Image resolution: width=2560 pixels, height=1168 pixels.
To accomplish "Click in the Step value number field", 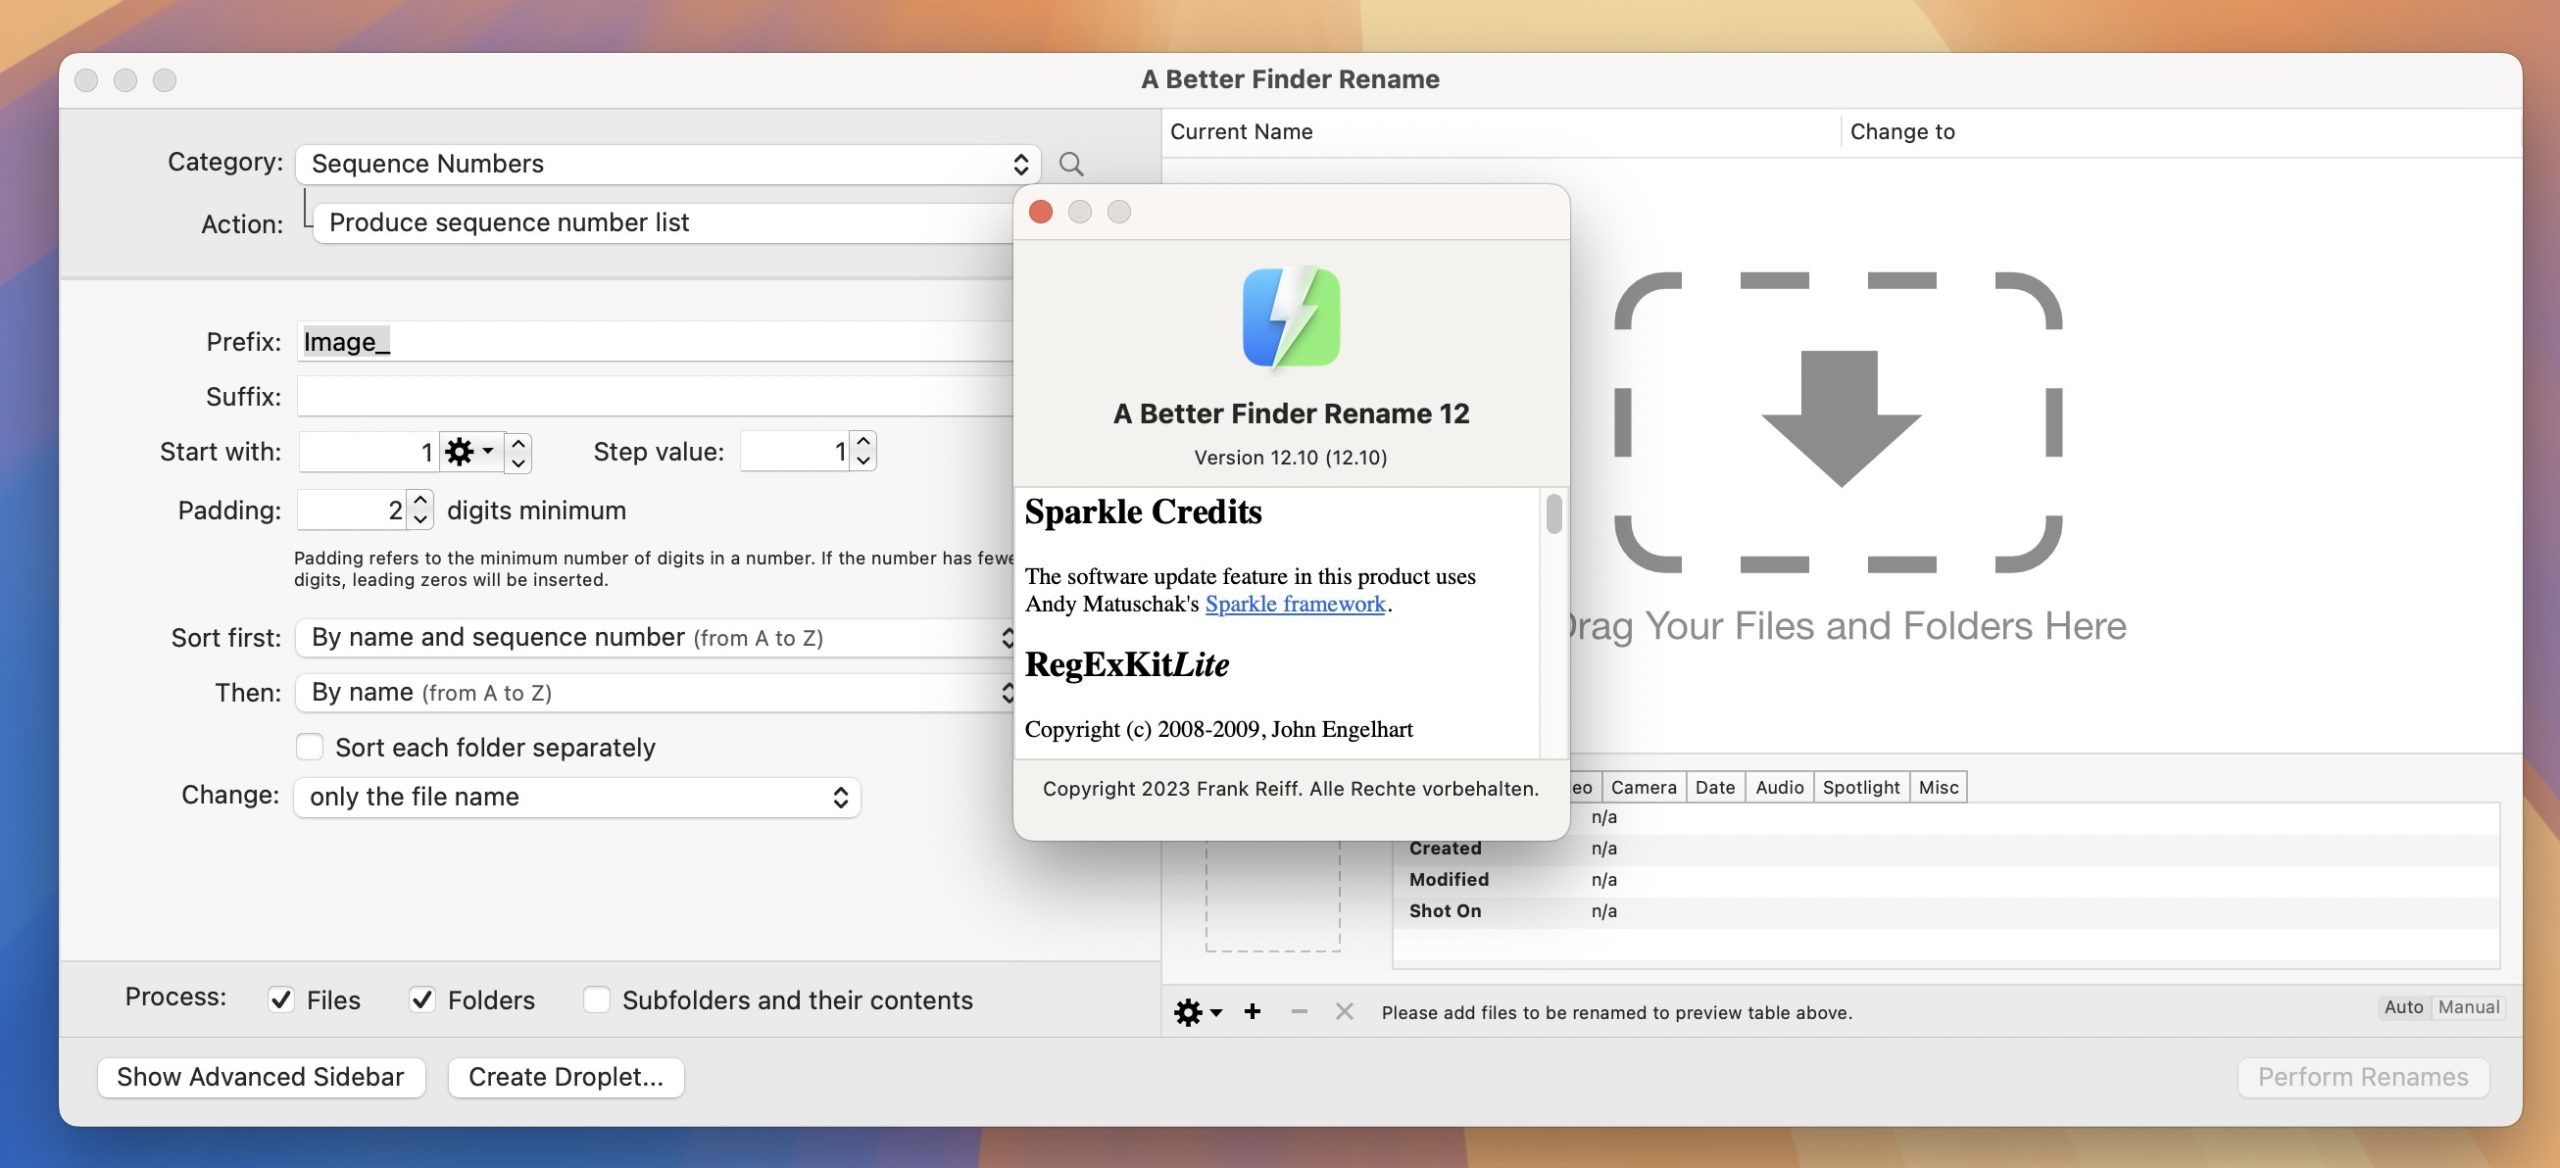I will pos(795,451).
